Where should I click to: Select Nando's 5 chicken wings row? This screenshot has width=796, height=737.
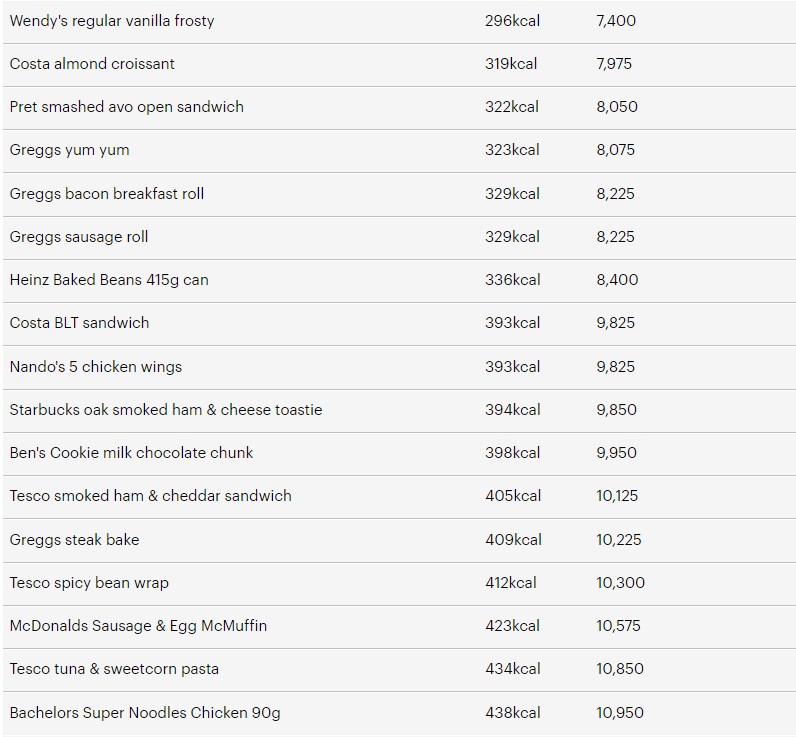(x=399, y=367)
